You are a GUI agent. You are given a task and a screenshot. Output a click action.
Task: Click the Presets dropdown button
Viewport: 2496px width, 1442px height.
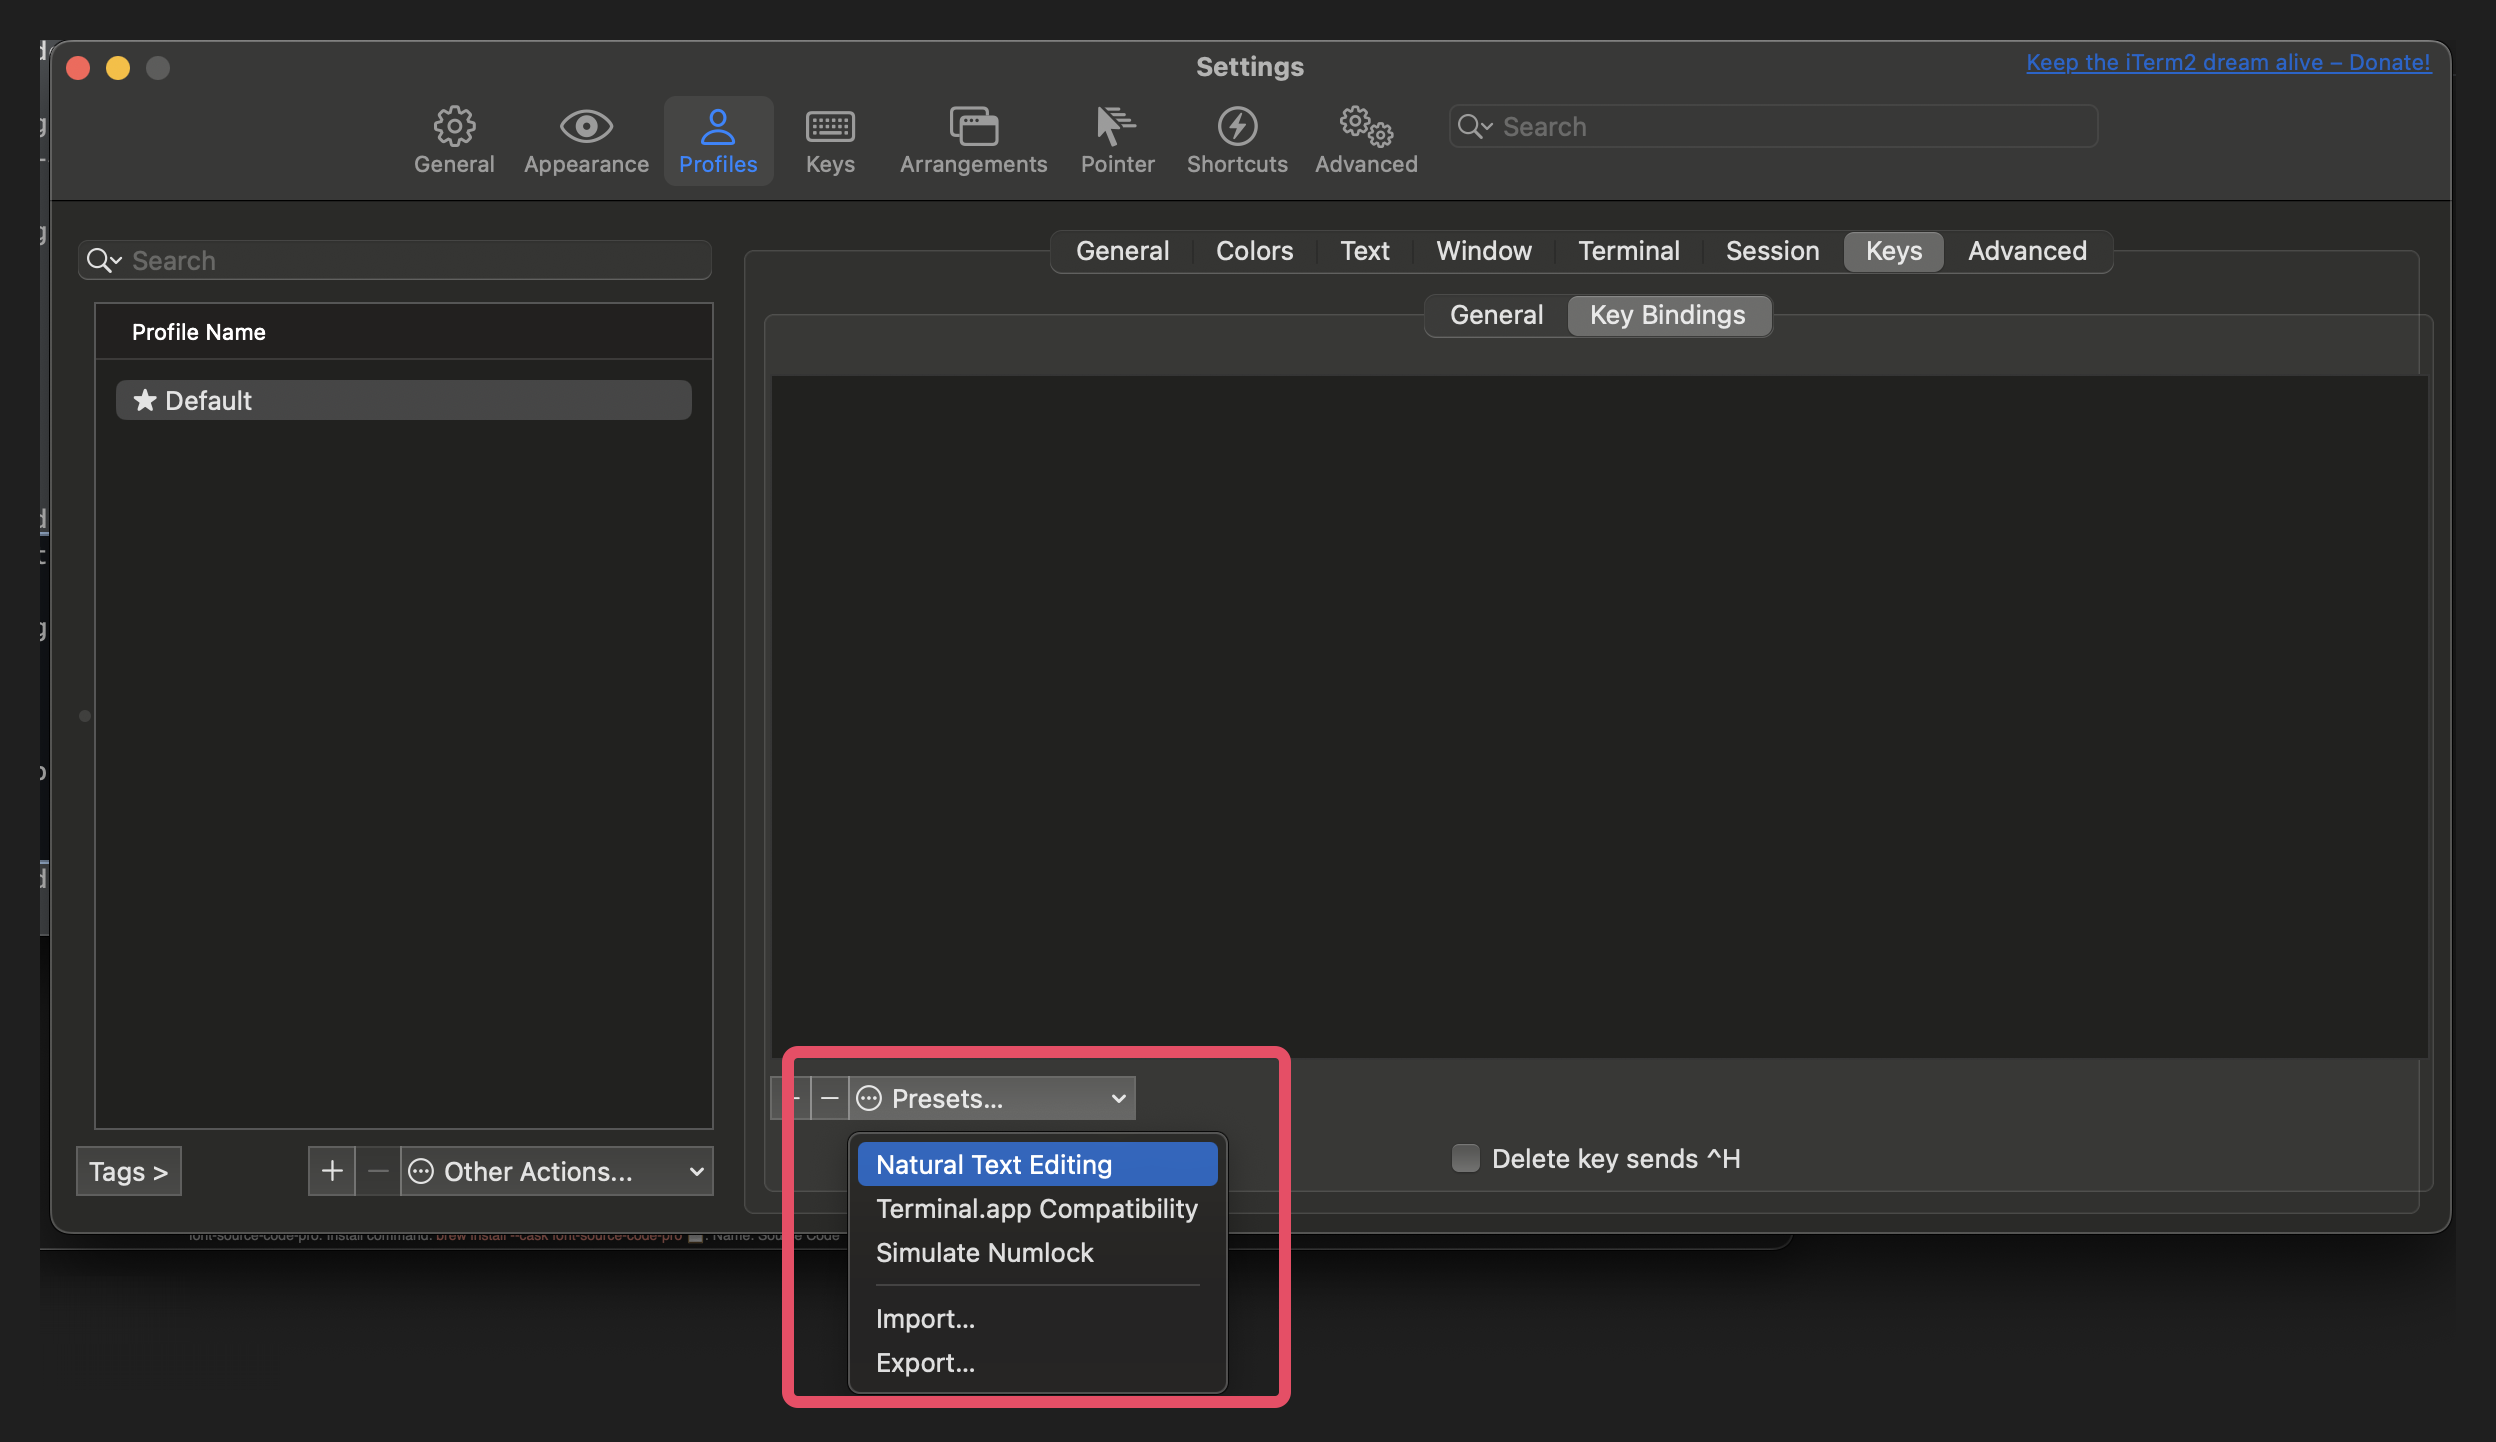(x=992, y=1099)
